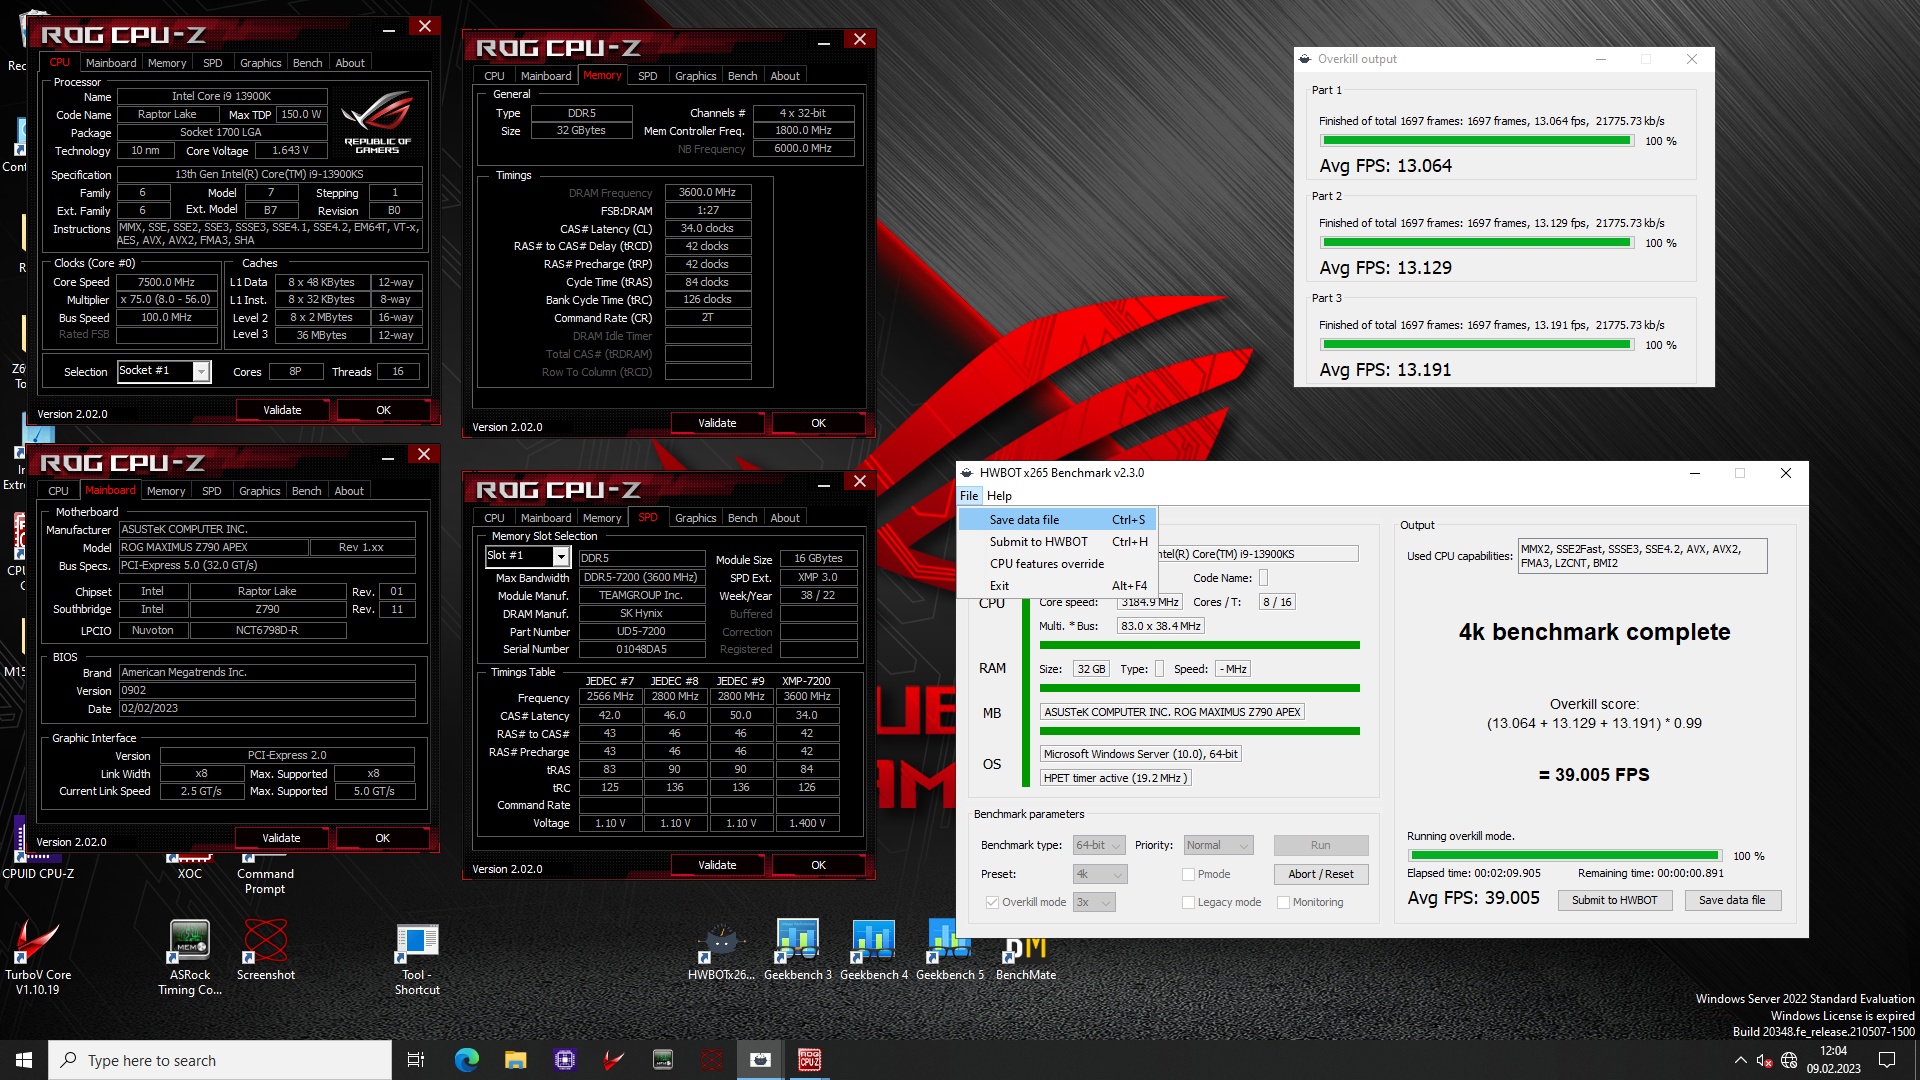The image size is (1920, 1080).
Task: Click the Core speed 3184.9 MHz field
Action: pyautogui.click(x=1150, y=602)
